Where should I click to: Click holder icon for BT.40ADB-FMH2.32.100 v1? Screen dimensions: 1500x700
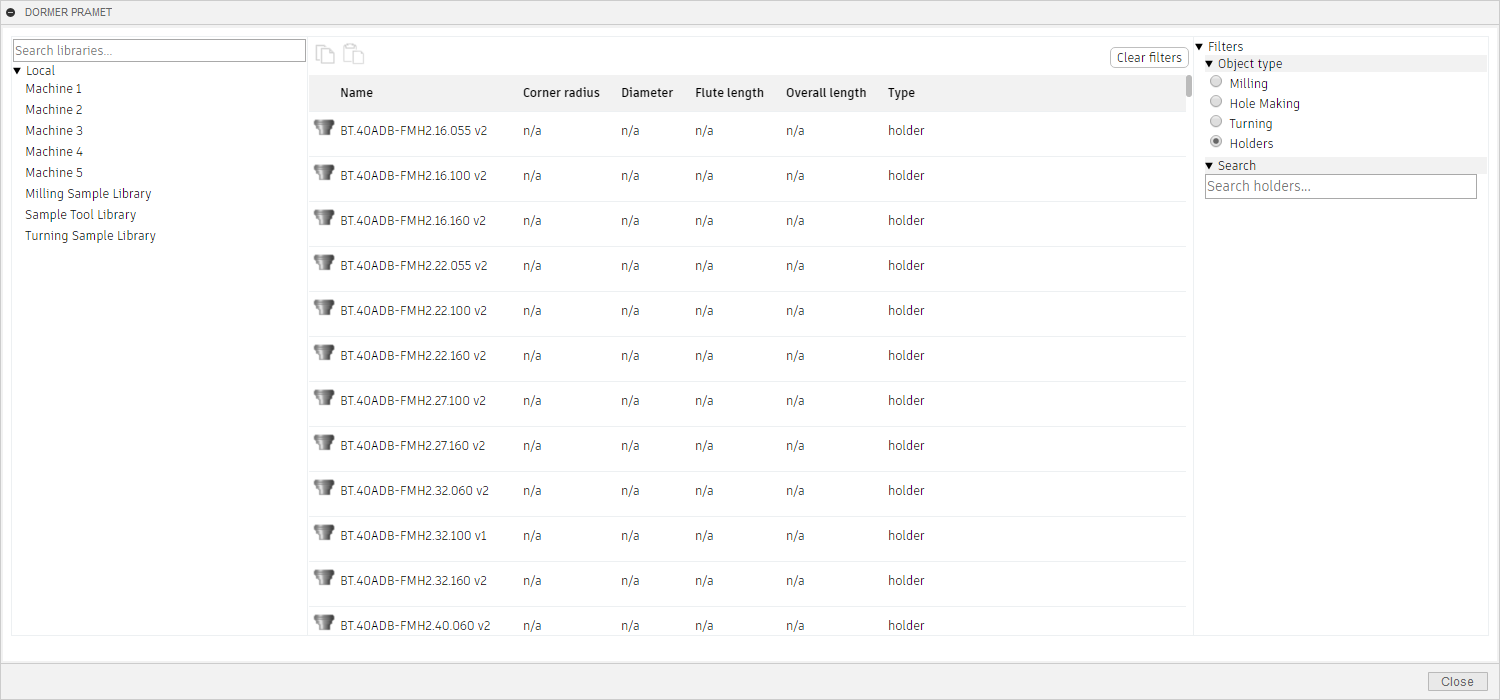(323, 532)
